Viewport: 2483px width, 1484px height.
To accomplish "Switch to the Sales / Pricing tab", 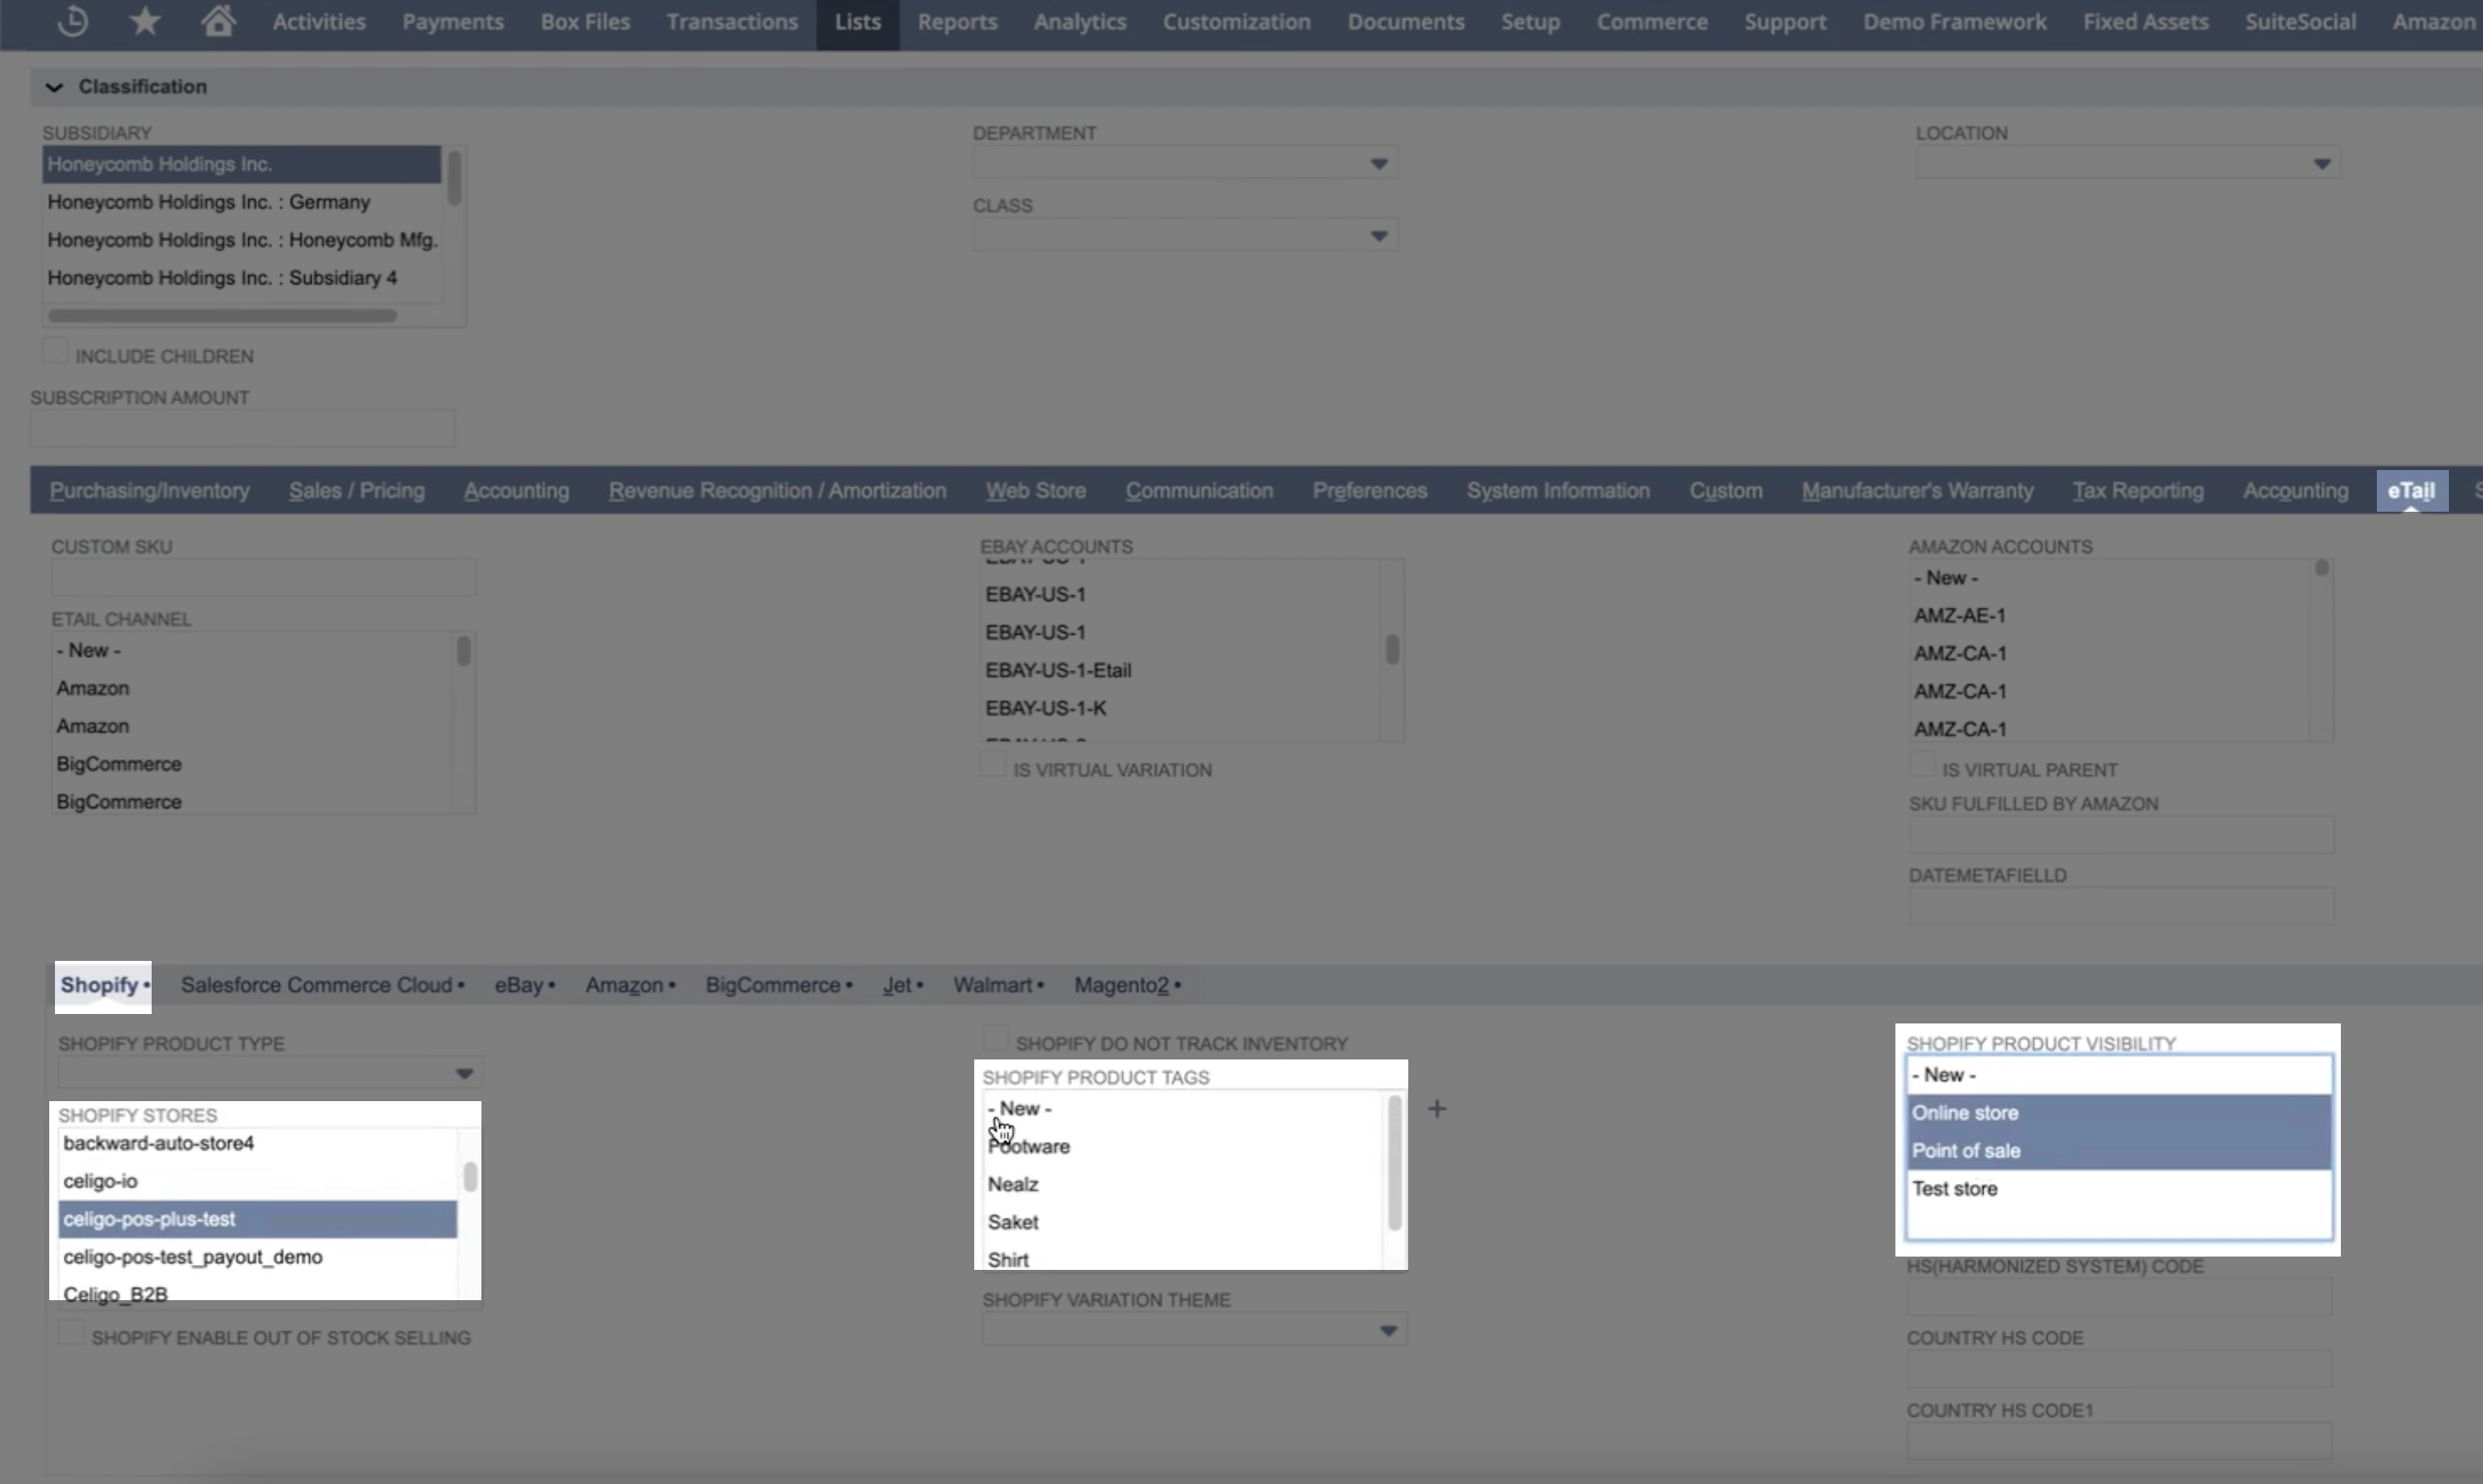I will click(357, 491).
